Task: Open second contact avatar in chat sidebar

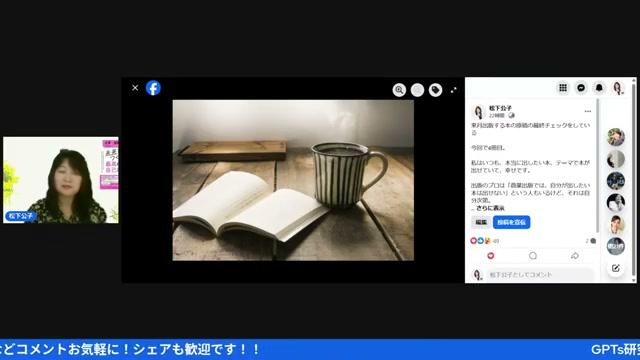Action: (616, 159)
